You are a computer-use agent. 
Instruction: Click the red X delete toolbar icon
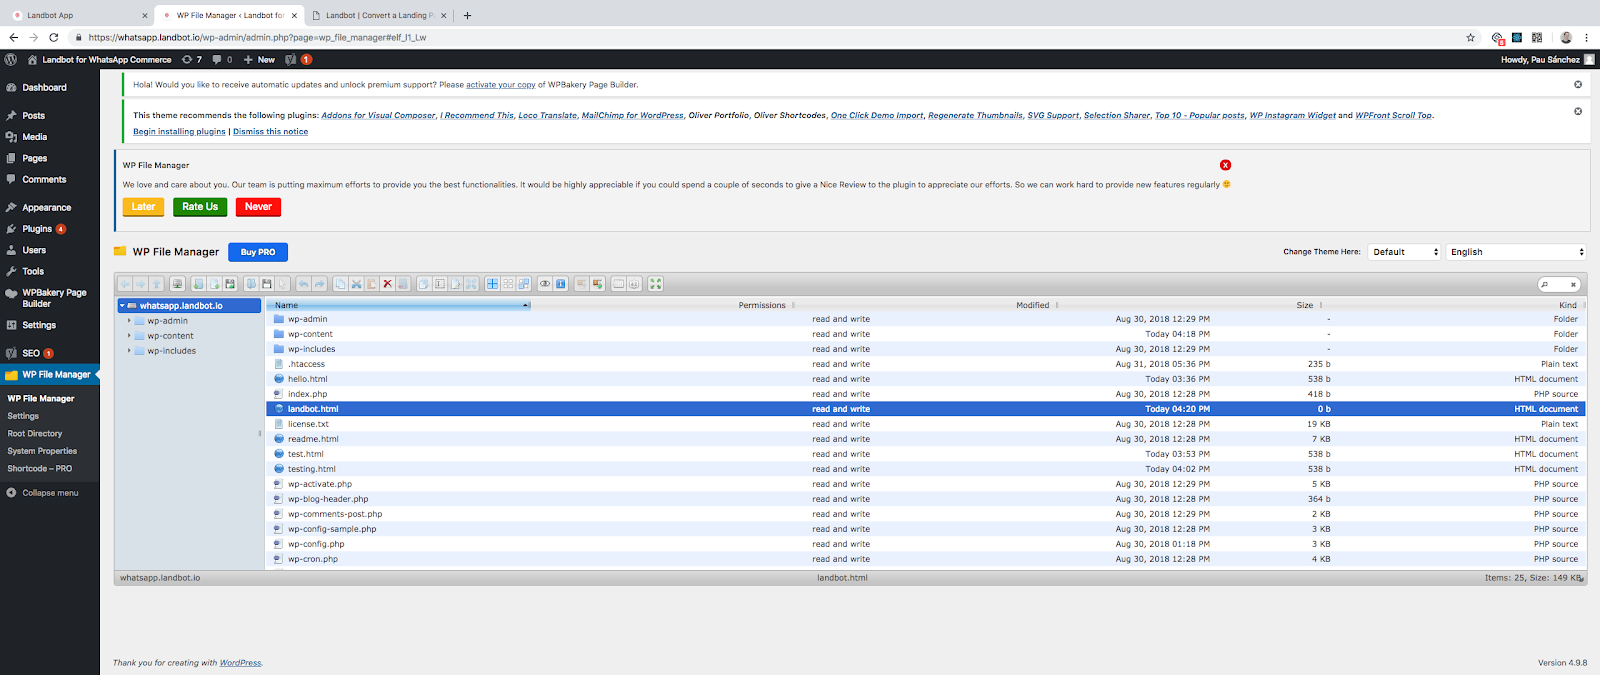click(387, 284)
